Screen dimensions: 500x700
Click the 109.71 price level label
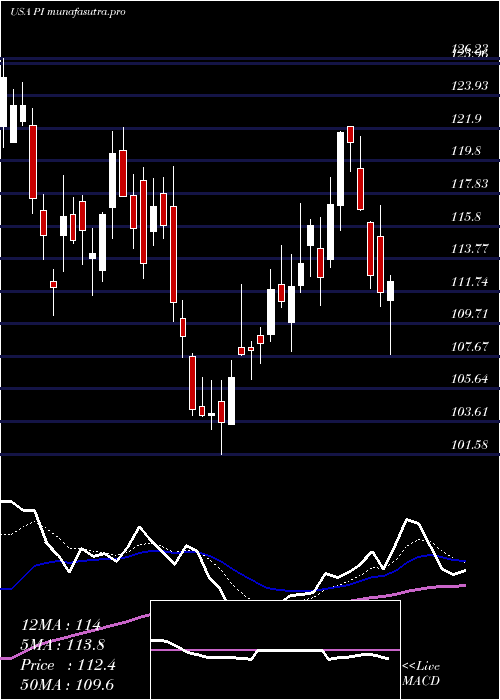(469, 314)
